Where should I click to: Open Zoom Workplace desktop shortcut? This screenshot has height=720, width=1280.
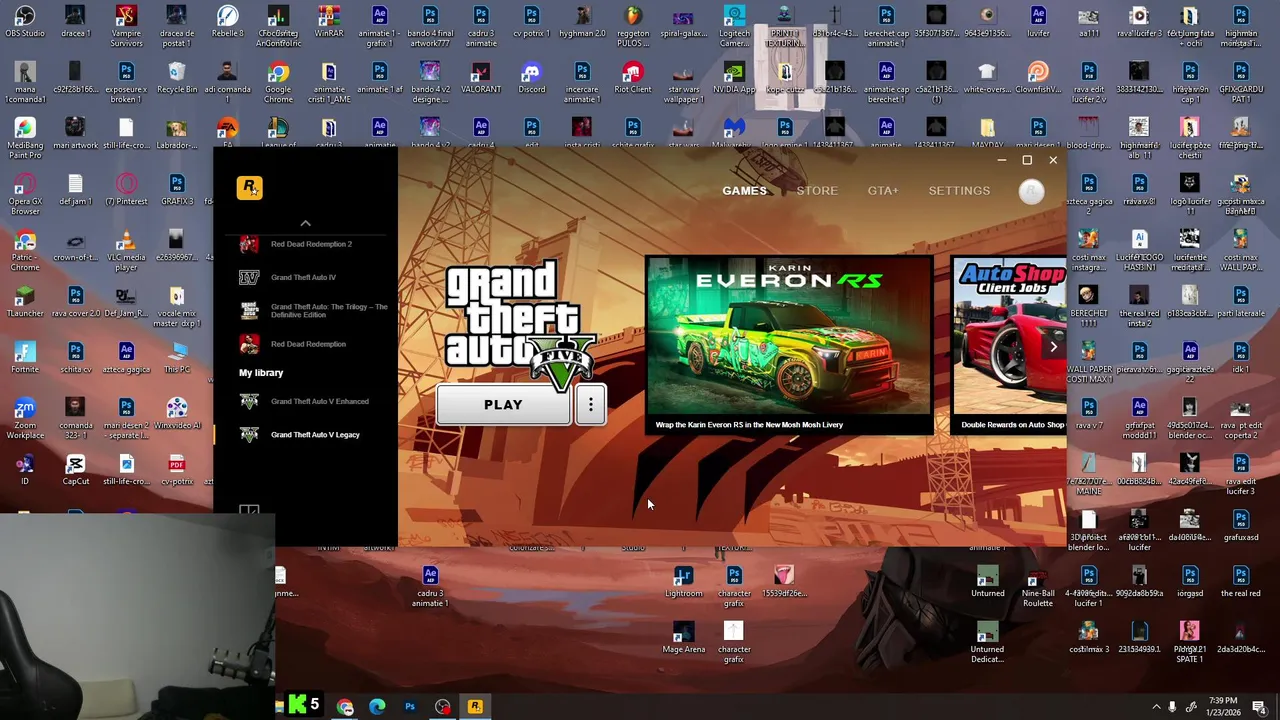coord(25,418)
